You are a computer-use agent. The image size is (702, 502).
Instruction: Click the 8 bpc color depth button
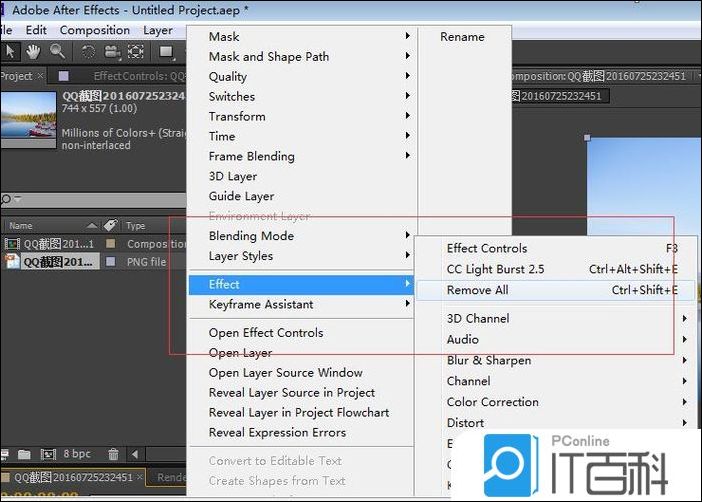(x=78, y=454)
